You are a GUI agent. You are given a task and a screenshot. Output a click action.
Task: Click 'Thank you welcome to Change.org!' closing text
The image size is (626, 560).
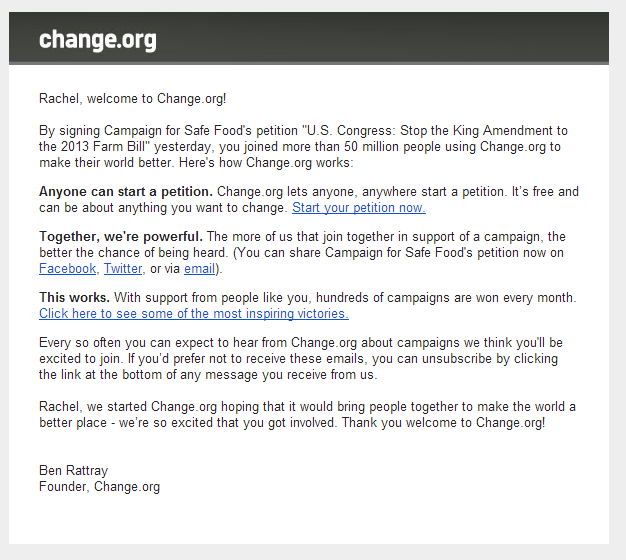point(443,422)
